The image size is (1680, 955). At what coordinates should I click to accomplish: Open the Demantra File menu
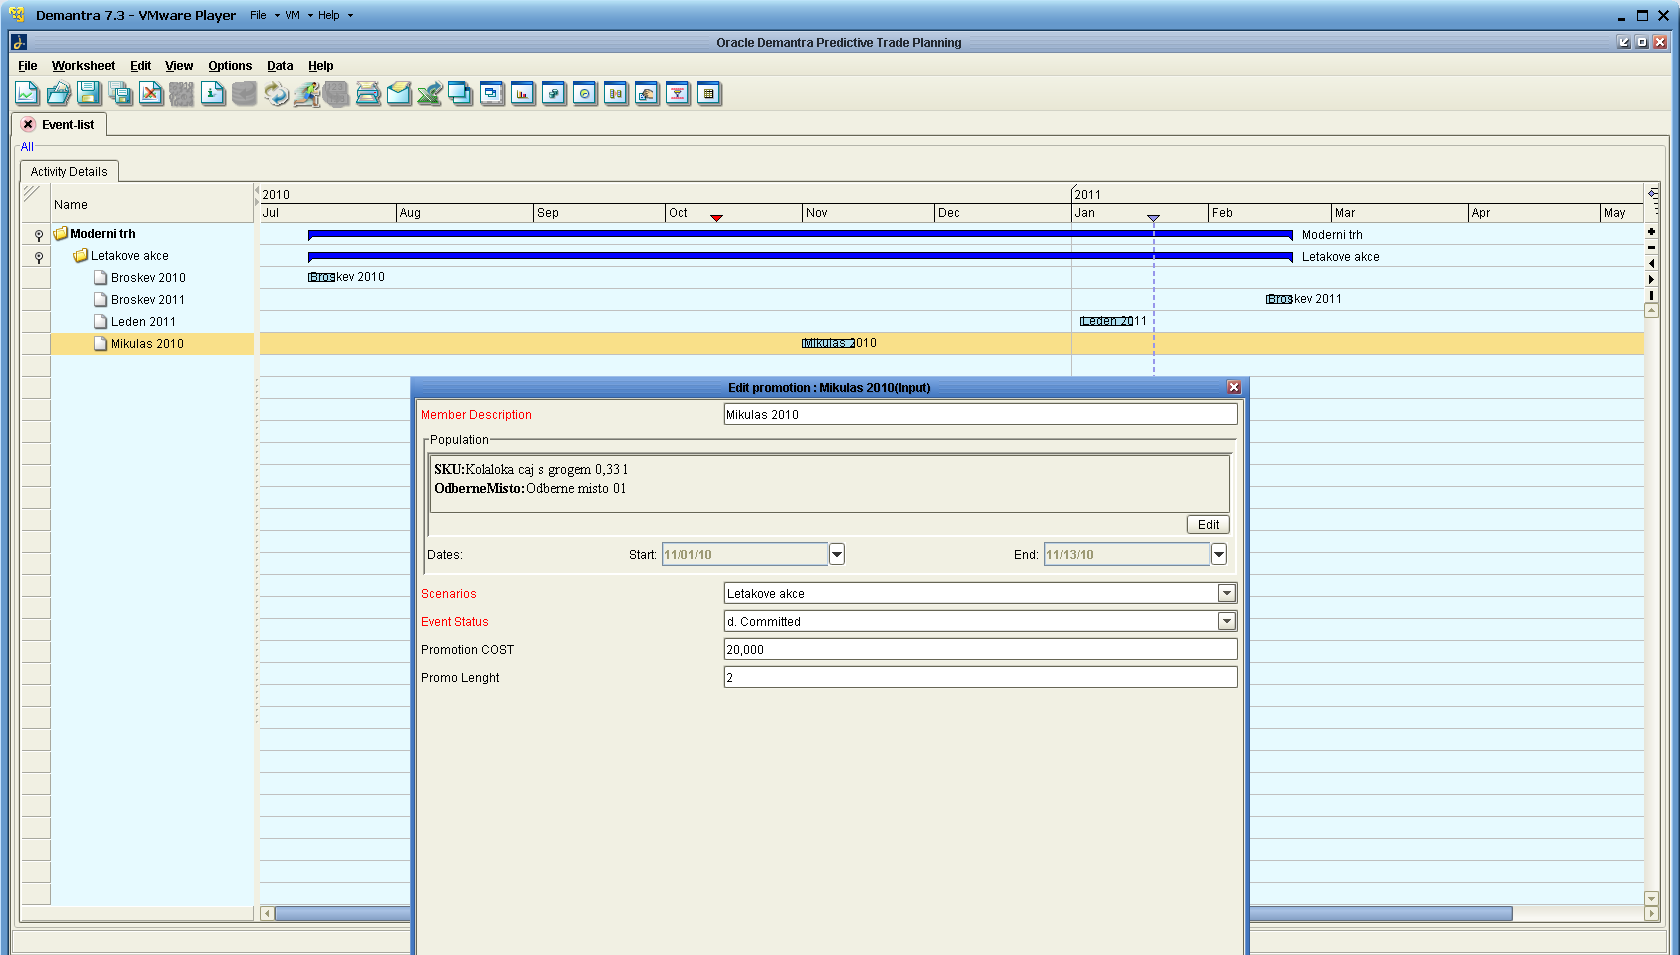(x=28, y=66)
